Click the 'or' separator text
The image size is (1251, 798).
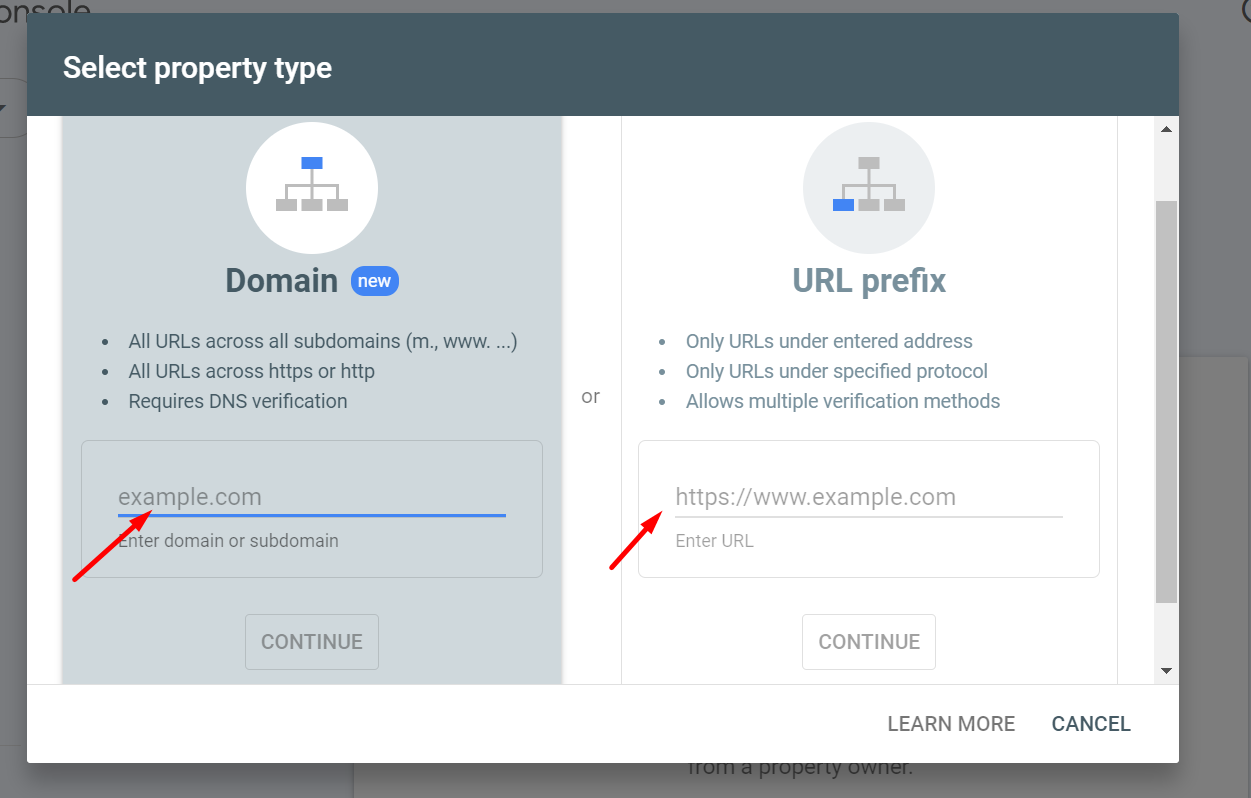(x=591, y=397)
